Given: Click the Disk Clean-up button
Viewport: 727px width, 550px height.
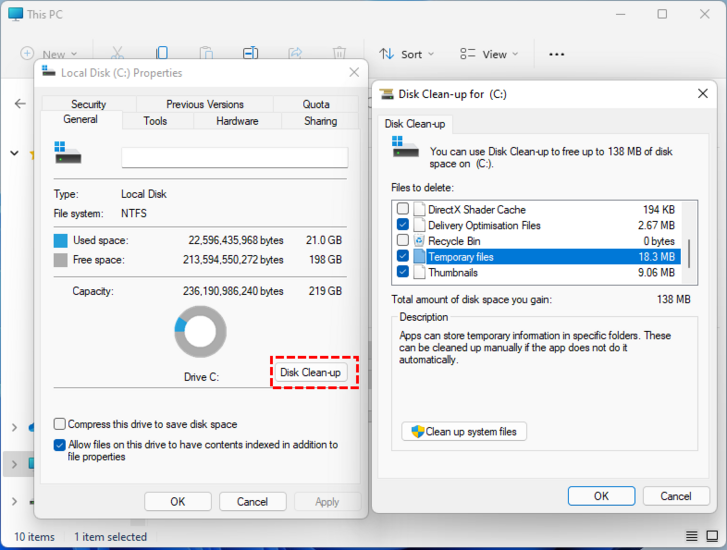Looking at the screenshot, I should pos(310,372).
